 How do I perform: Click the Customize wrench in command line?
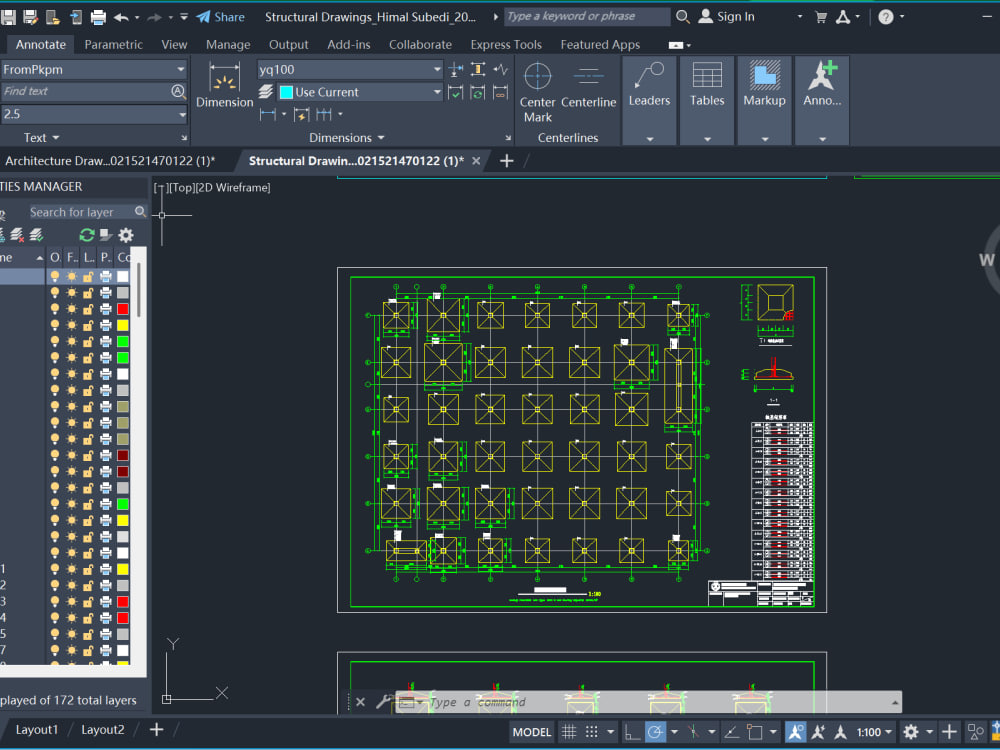(383, 702)
